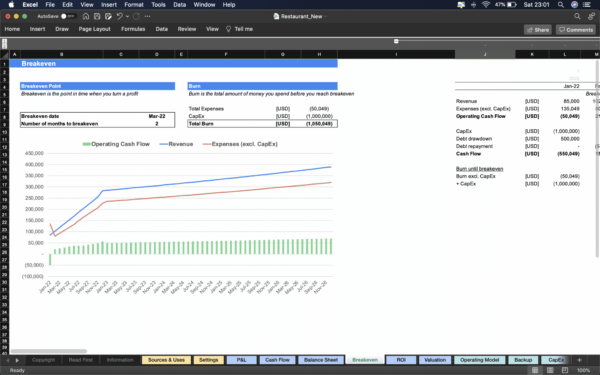Switch to Normal view in status bar
Image resolution: width=600 pixels, height=375 pixels.
(535, 370)
